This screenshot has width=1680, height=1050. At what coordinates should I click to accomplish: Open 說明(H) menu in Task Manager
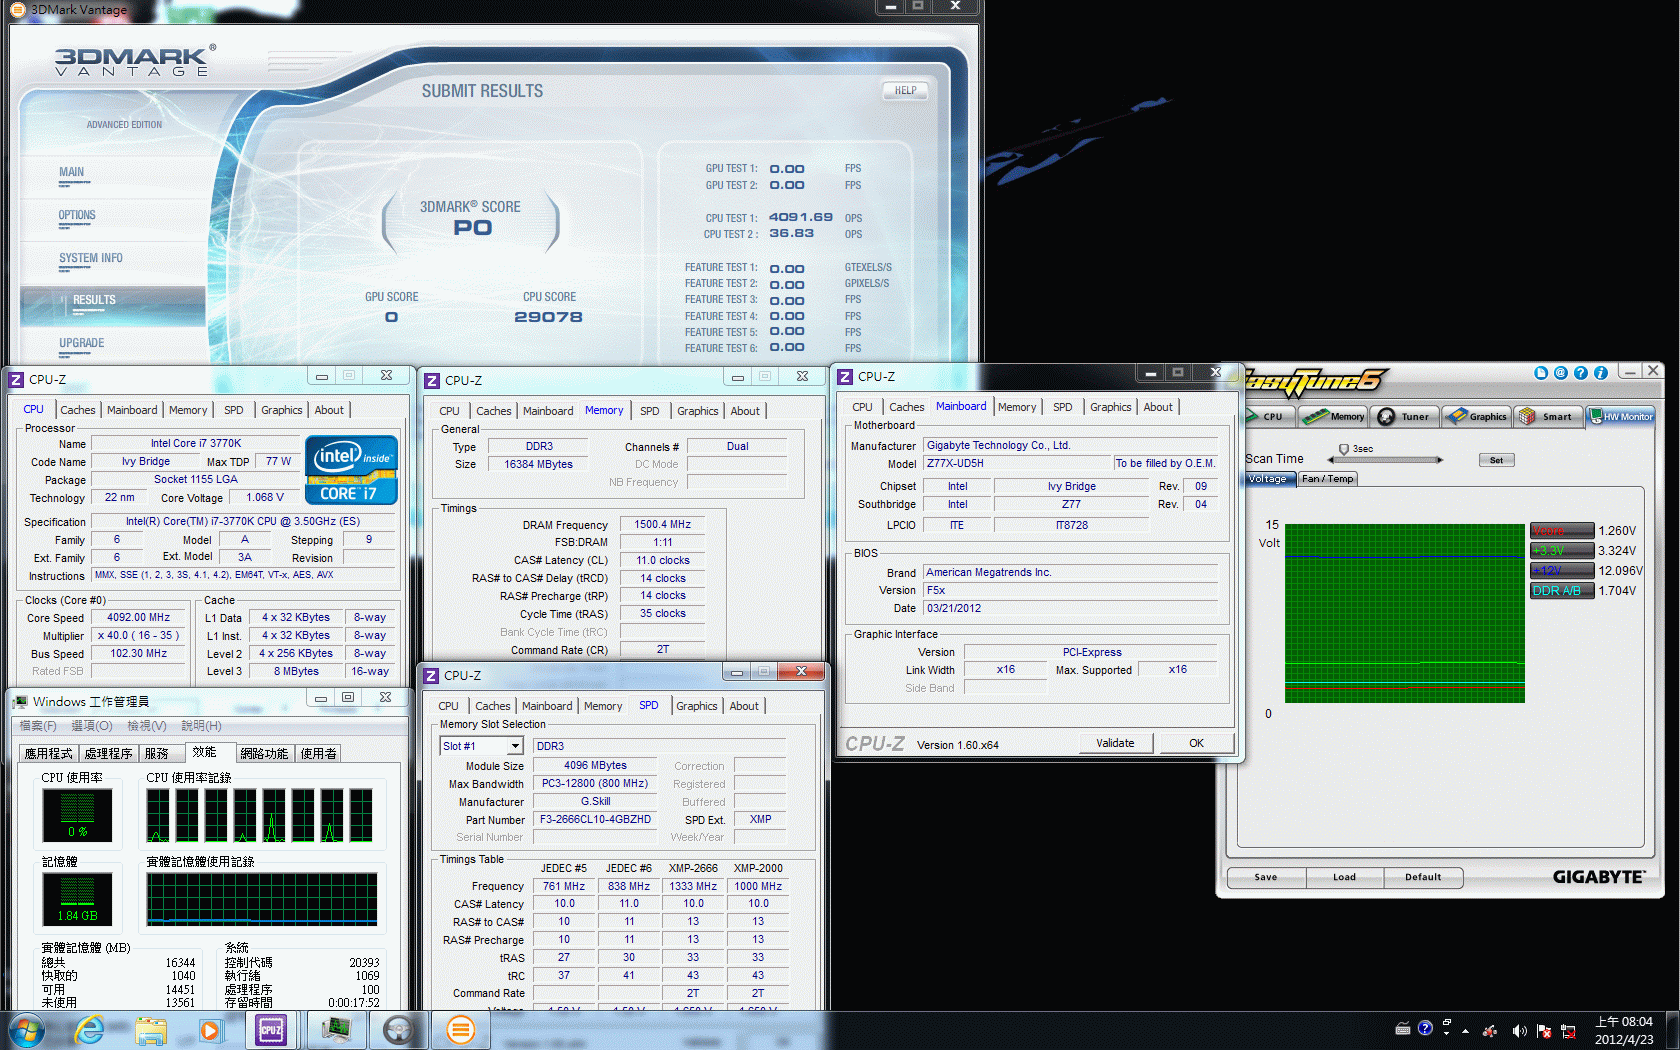pyautogui.click(x=202, y=726)
